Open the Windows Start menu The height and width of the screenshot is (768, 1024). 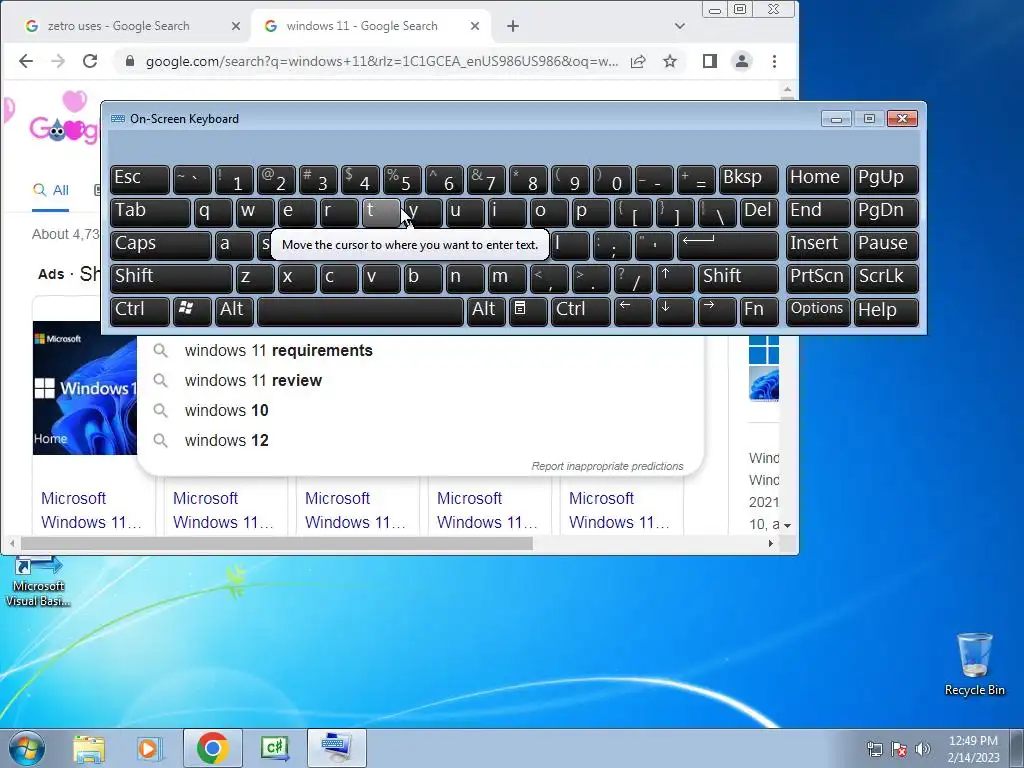pos(26,748)
